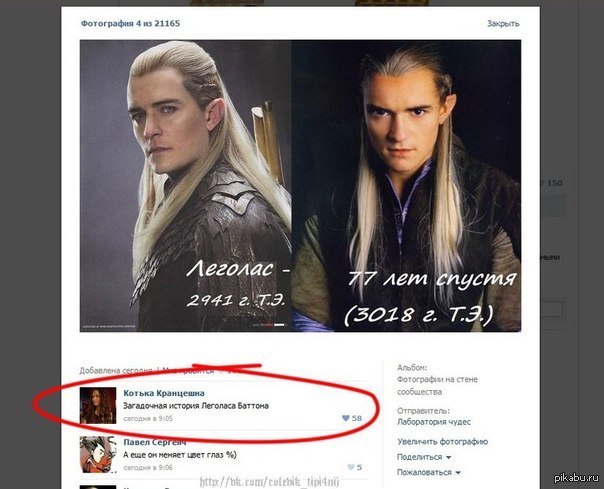The width and height of the screenshot is (604, 489).
Task: Click the Увеличить фотографию link
Action: coord(443,442)
